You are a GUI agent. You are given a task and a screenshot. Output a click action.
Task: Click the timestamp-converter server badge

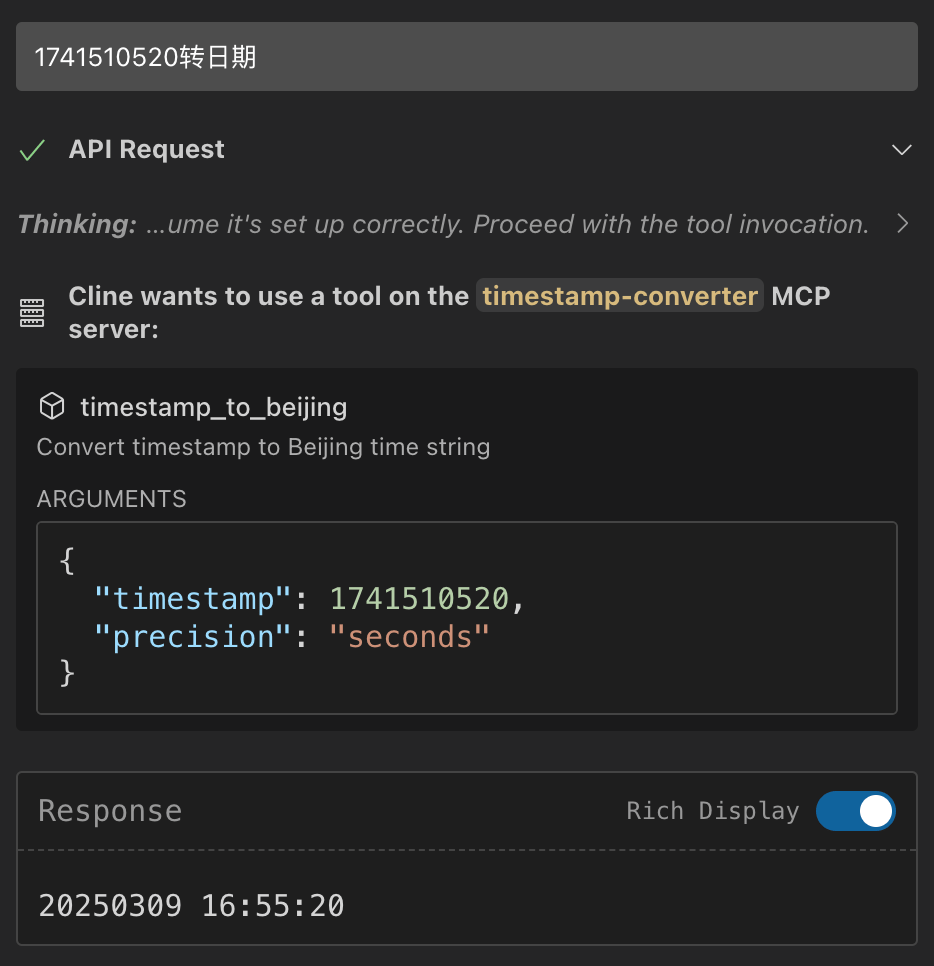coord(619,296)
